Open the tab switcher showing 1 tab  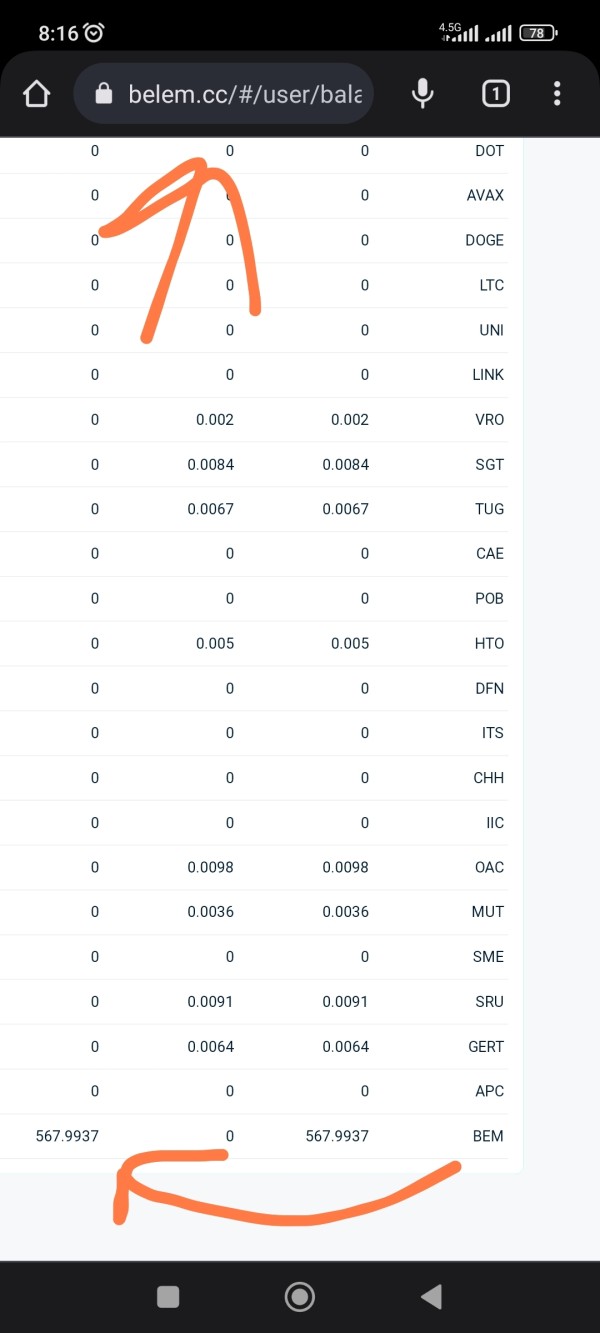pyautogui.click(x=495, y=94)
